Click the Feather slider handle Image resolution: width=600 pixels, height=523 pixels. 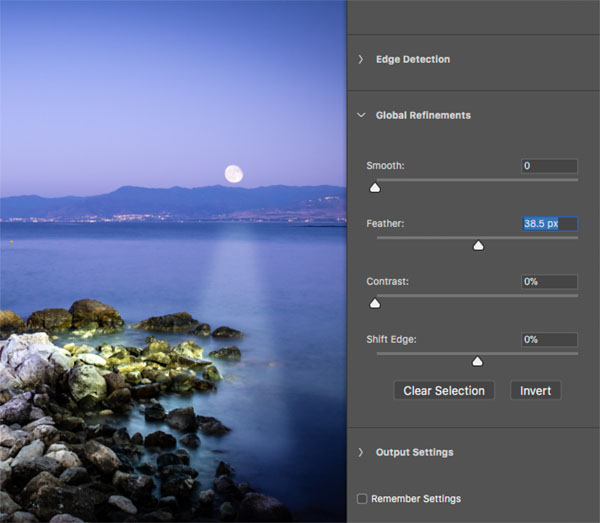(478, 245)
